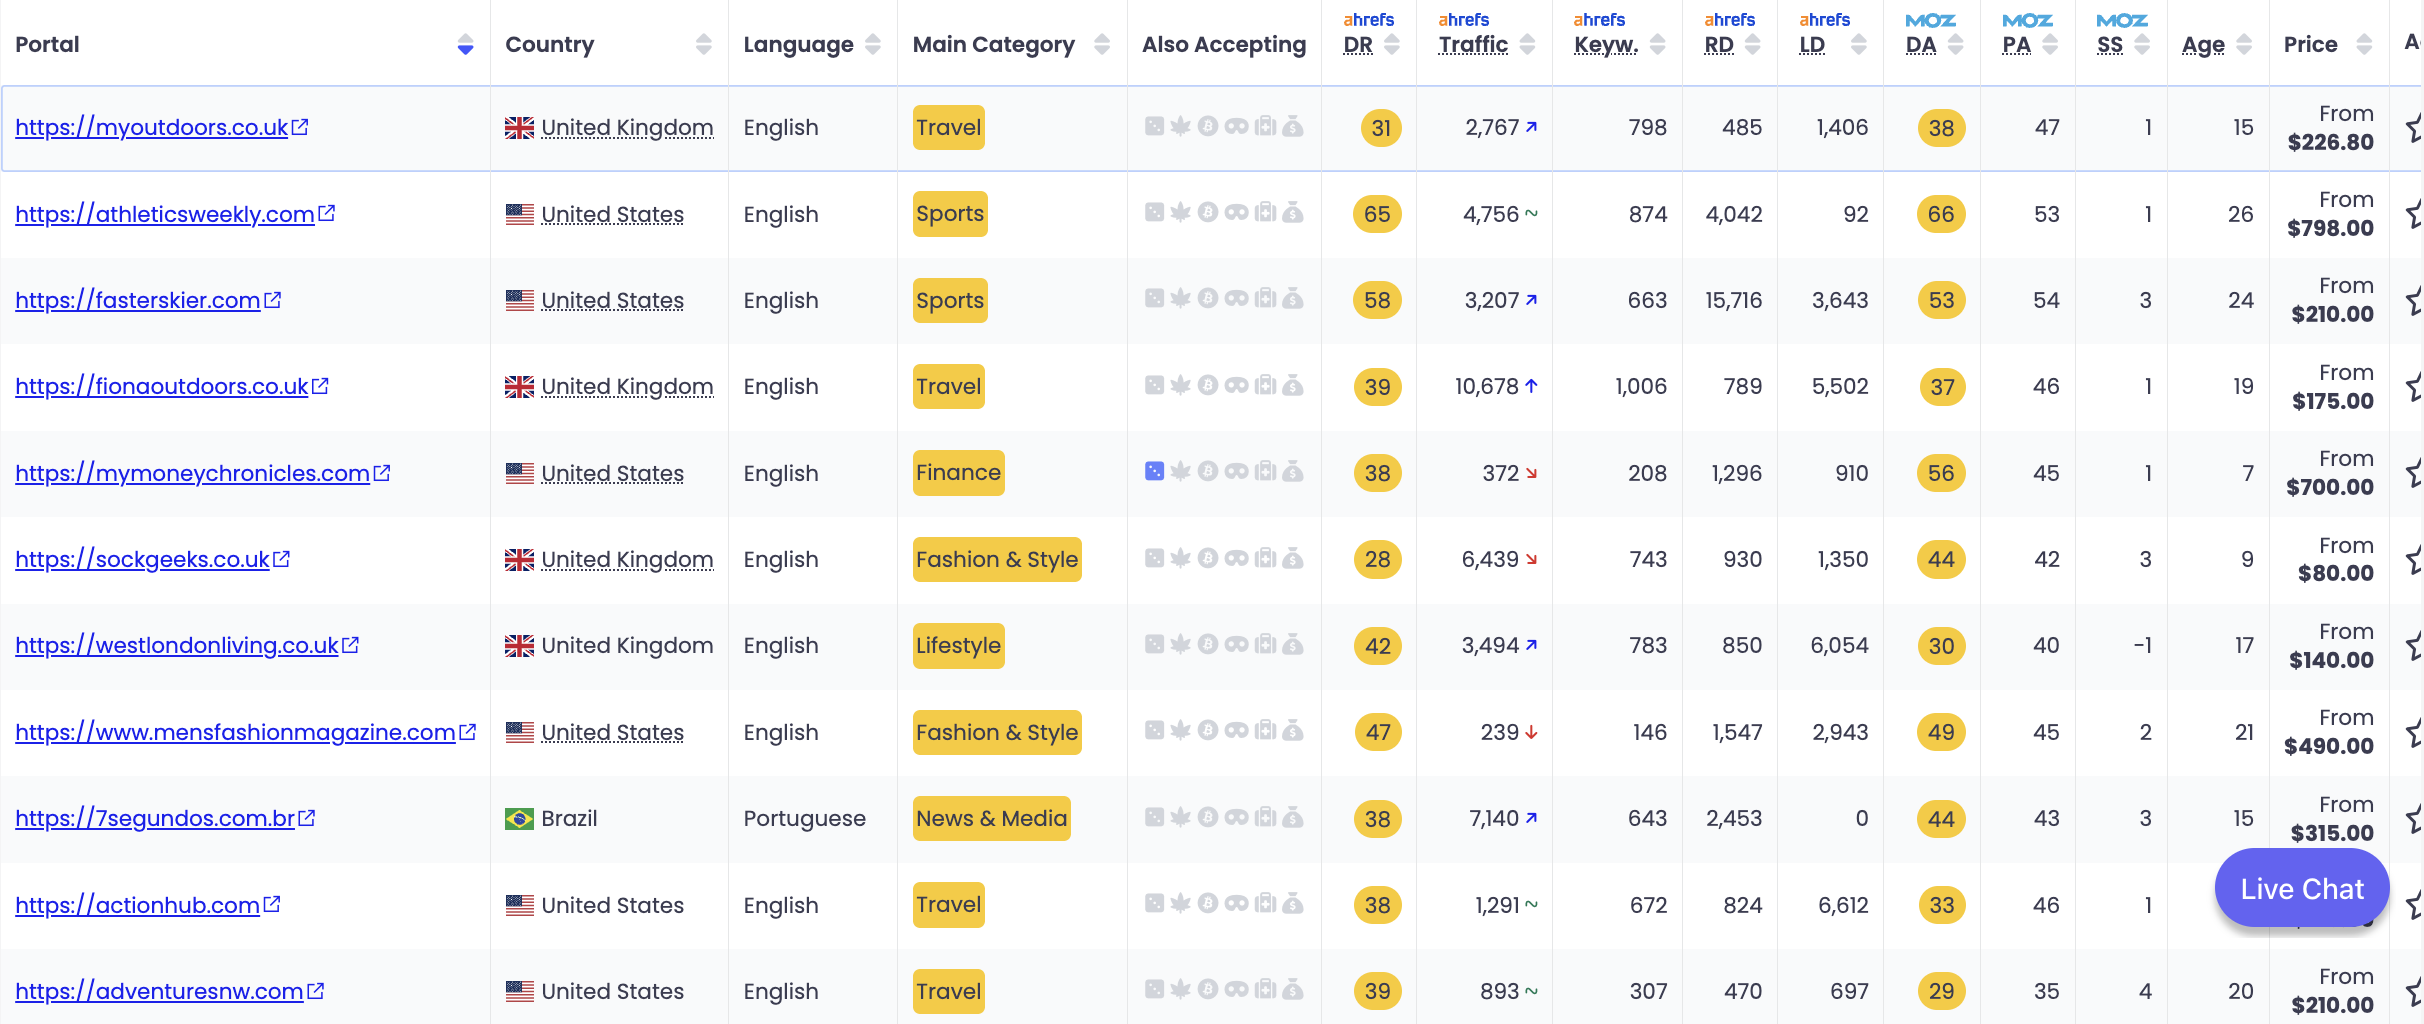Screen dimensions: 2424x1024
Task: Click the Price column header
Action: [x=2310, y=45]
